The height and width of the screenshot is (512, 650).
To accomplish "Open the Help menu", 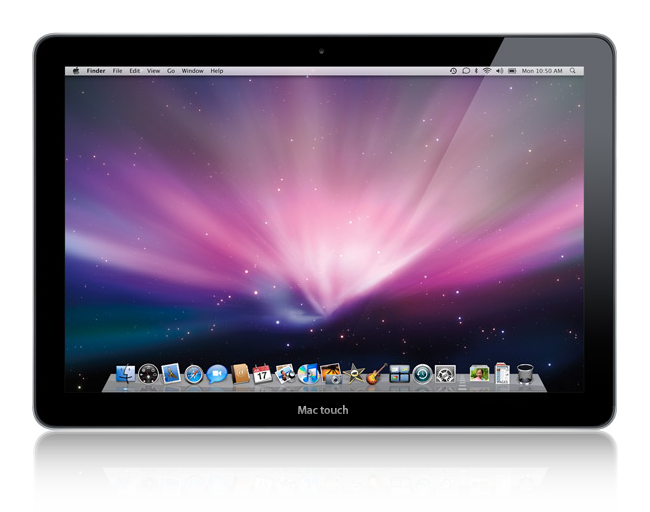I will (216, 71).
